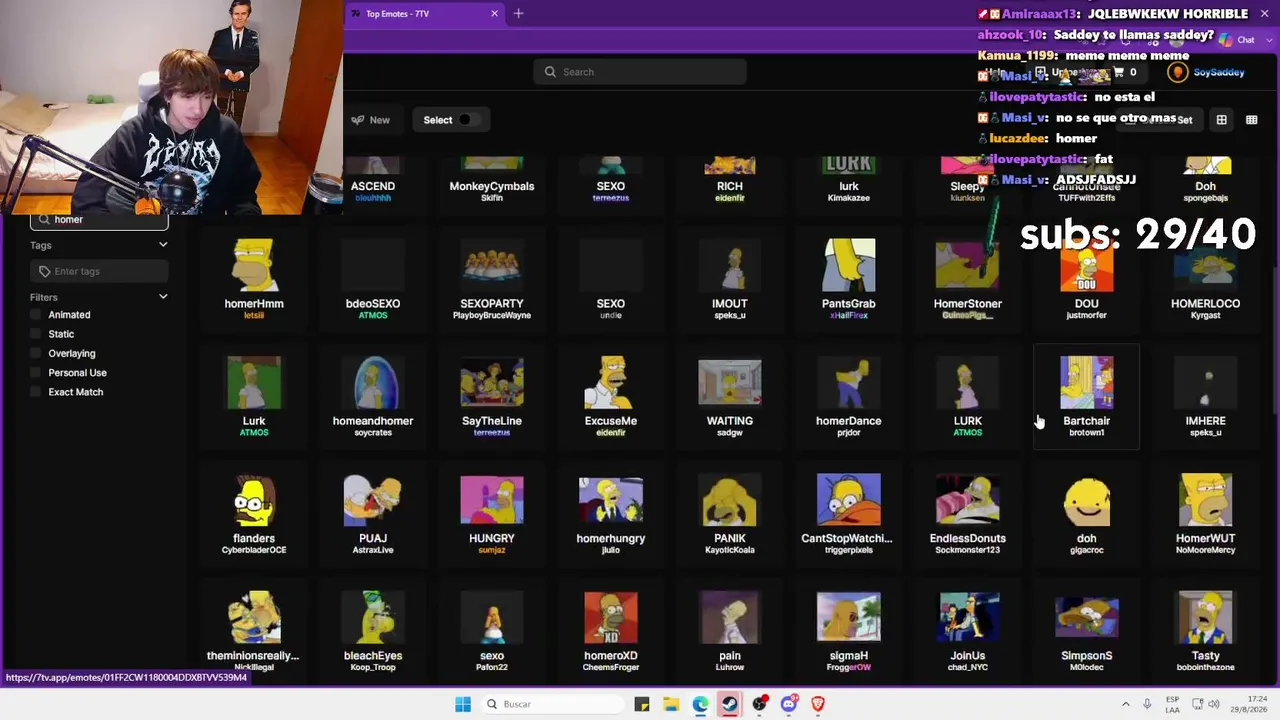Open the WAITING emote
Screen dimensions: 1280x720
click(730, 397)
